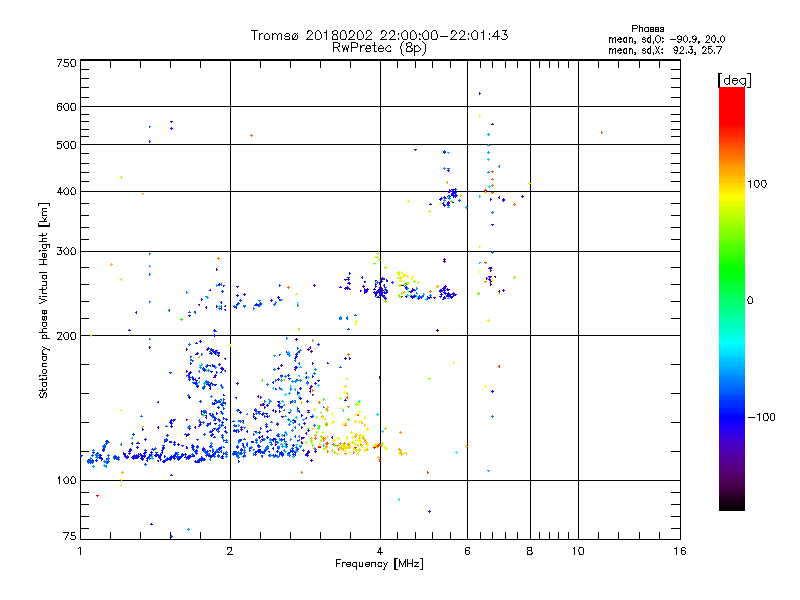Click the y-axis tick label '300'
The width and height of the screenshot is (800, 600).
click(x=67, y=251)
